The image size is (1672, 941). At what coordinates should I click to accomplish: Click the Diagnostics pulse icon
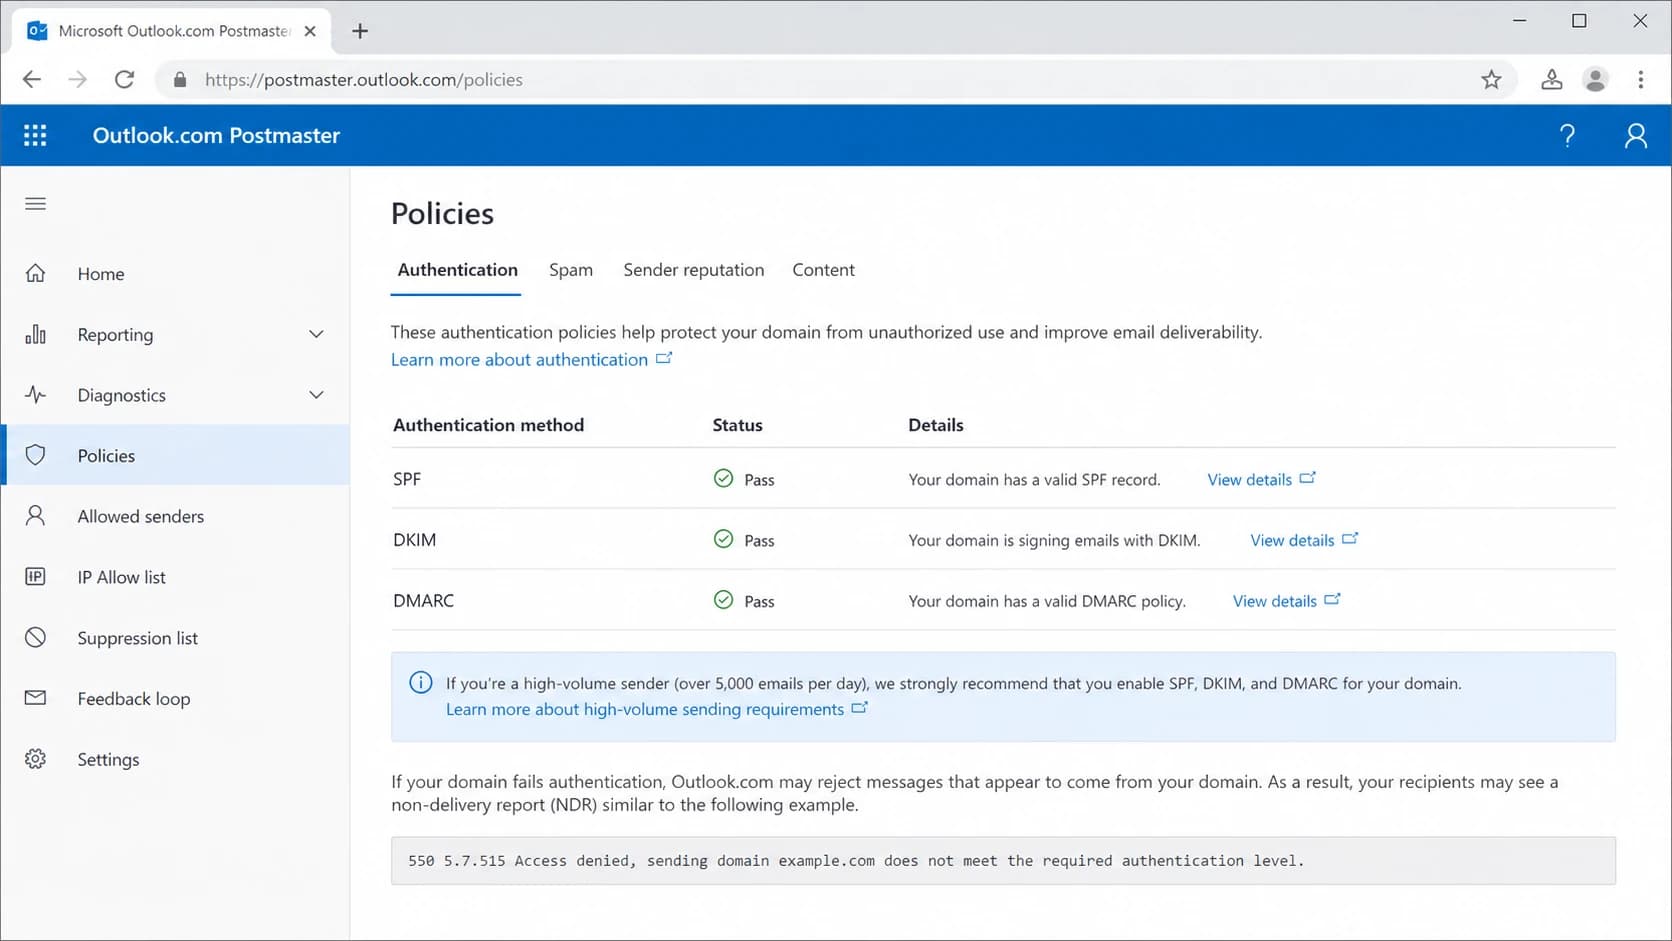[35, 395]
